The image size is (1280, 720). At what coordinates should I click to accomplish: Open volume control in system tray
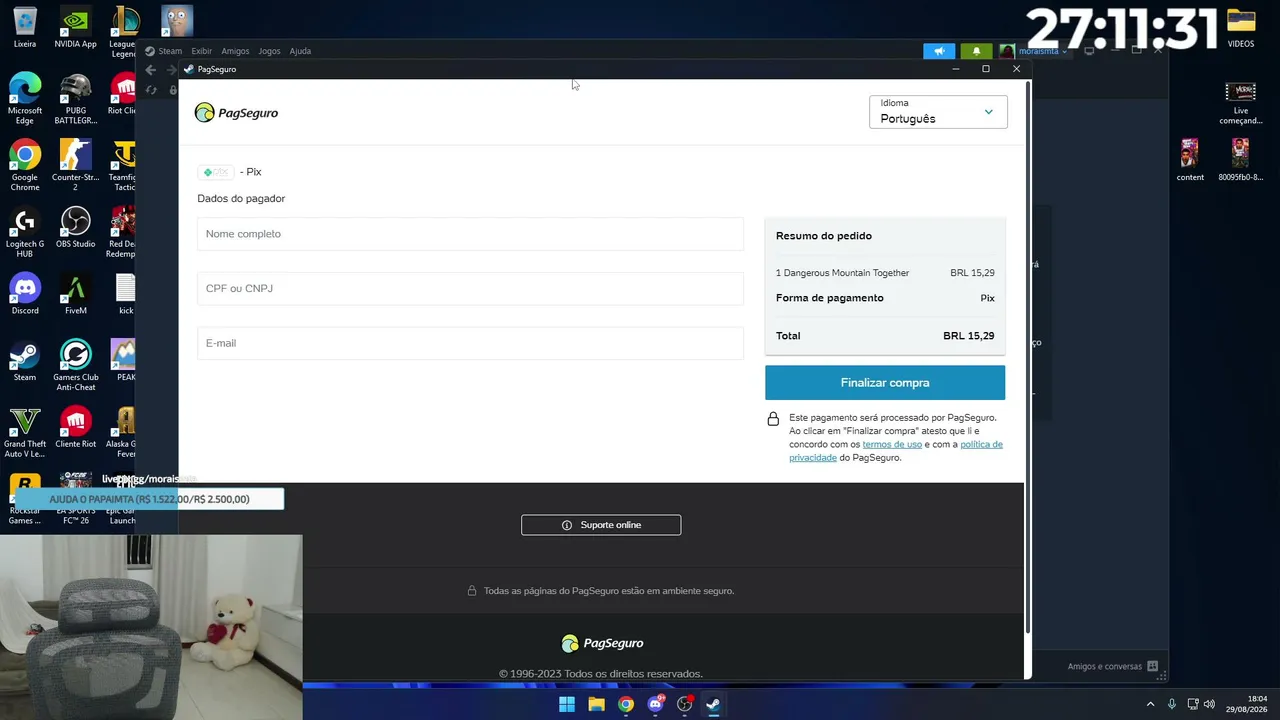1209,704
